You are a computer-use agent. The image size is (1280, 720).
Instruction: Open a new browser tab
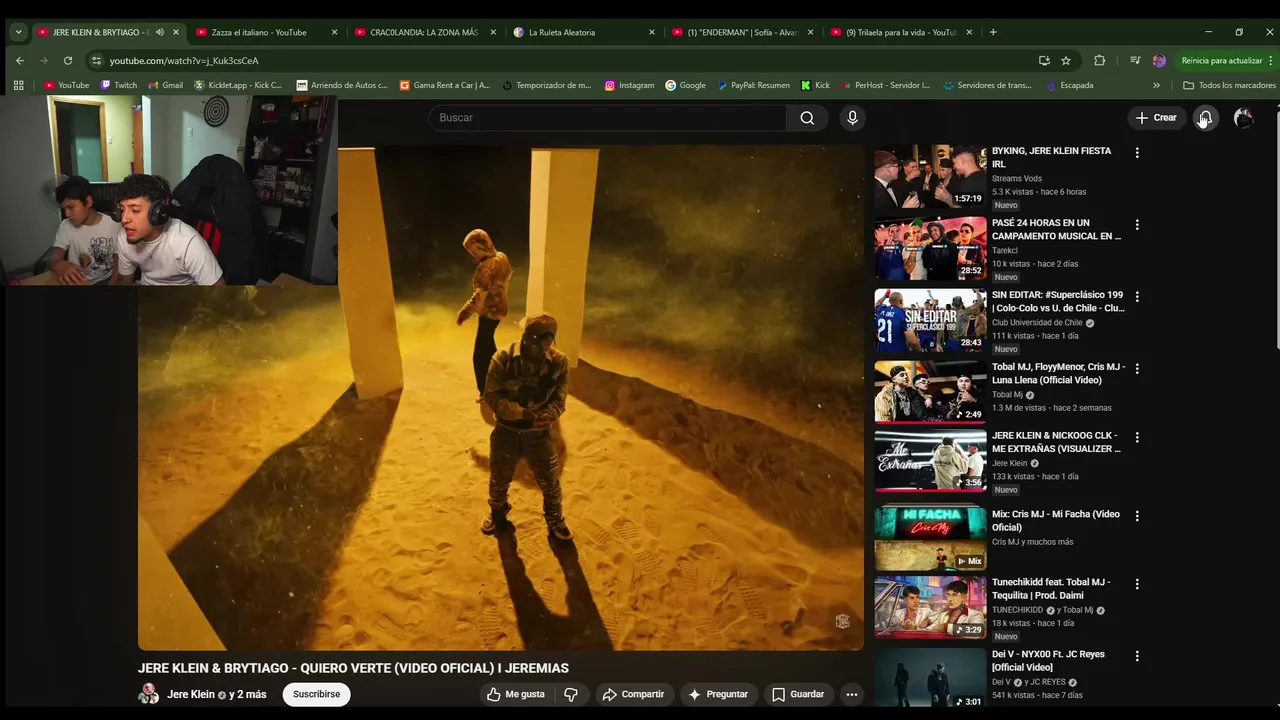[x=993, y=32]
